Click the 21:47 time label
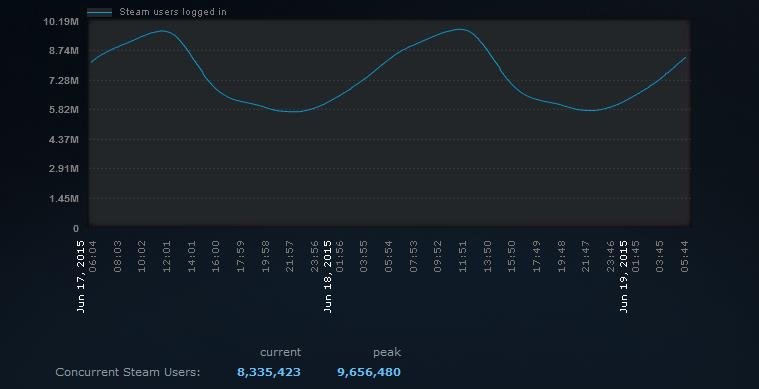Viewport: 759px width, 389px height. point(587,256)
